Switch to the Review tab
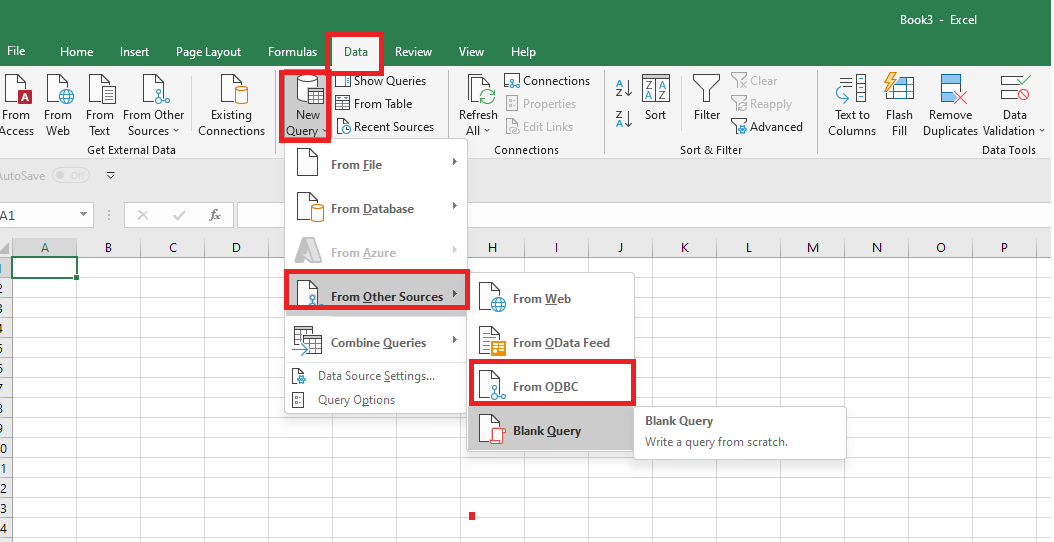 click(x=413, y=52)
